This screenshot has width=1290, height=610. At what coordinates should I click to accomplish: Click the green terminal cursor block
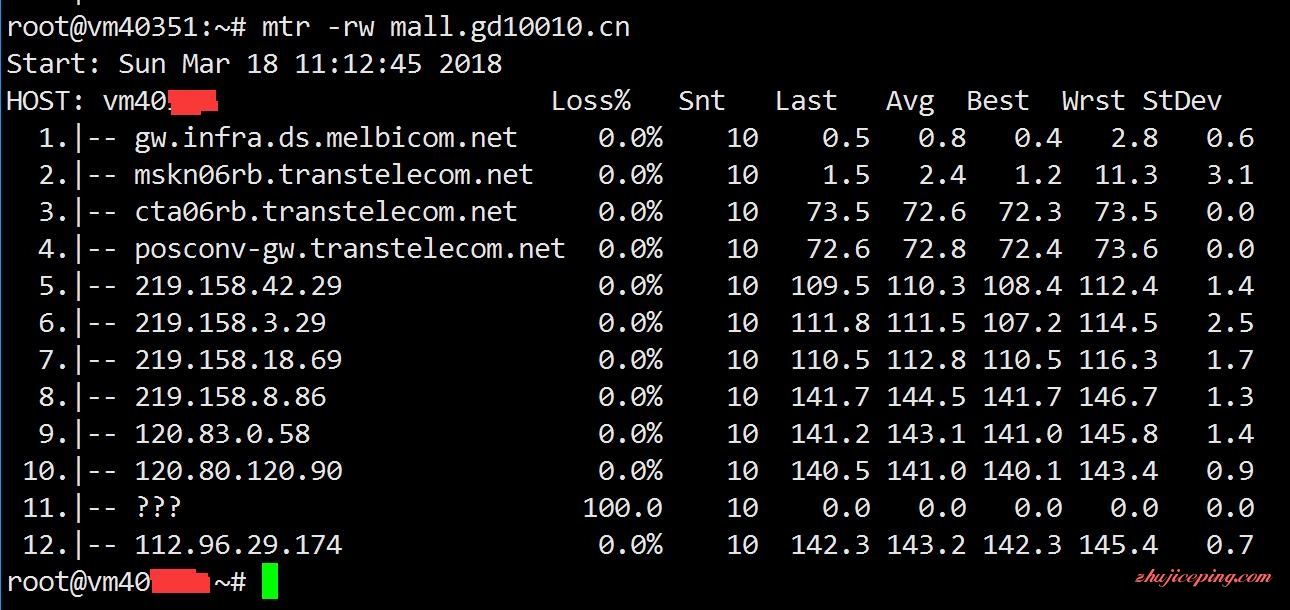coord(269,582)
